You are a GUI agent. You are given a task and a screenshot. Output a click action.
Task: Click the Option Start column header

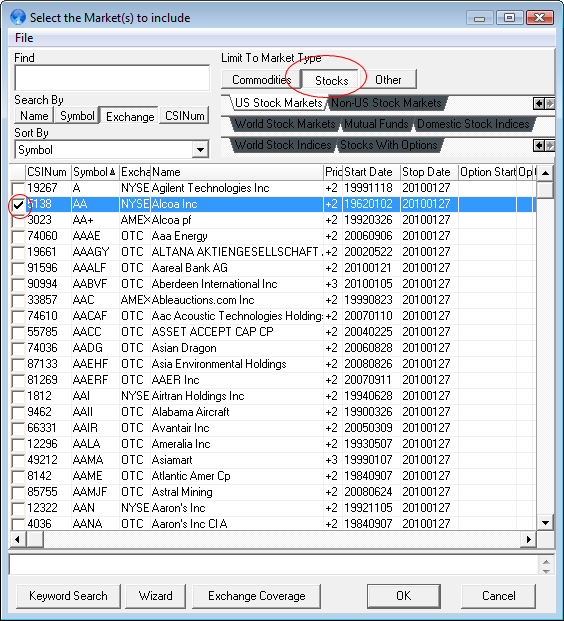click(x=488, y=172)
